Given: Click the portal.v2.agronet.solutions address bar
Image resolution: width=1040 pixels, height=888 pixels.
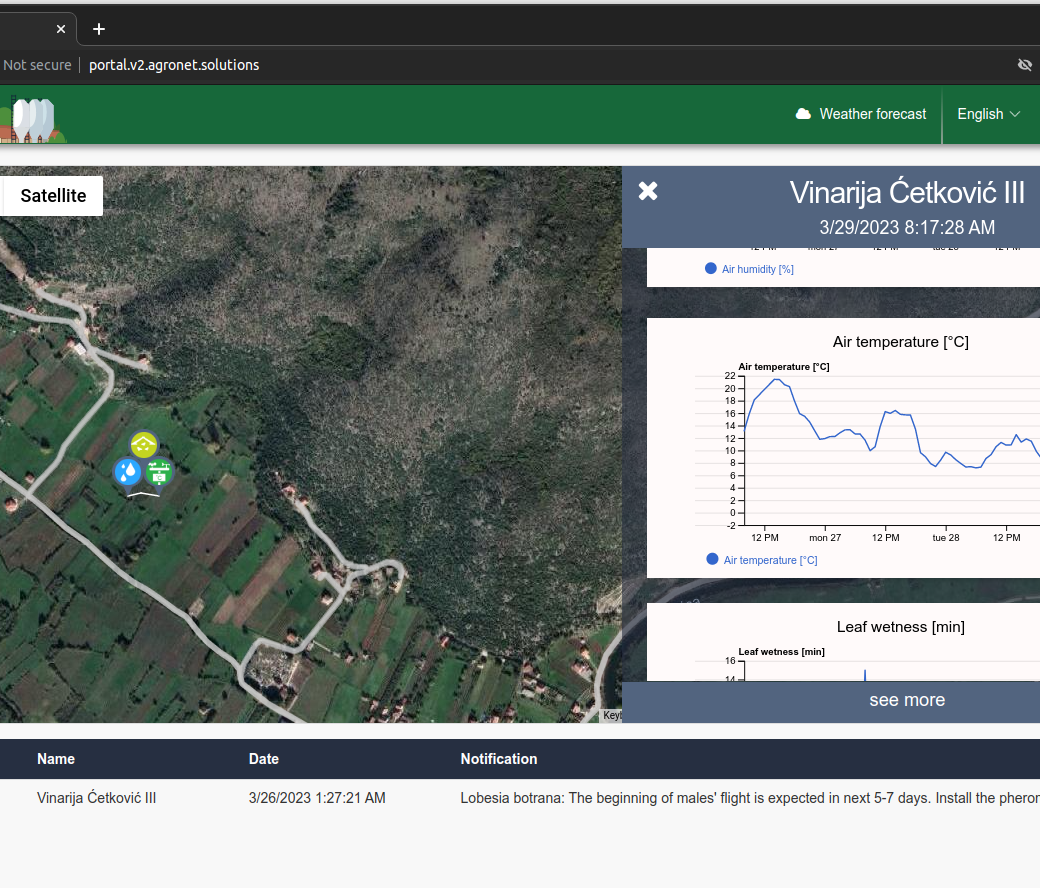Looking at the screenshot, I should (174, 65).
